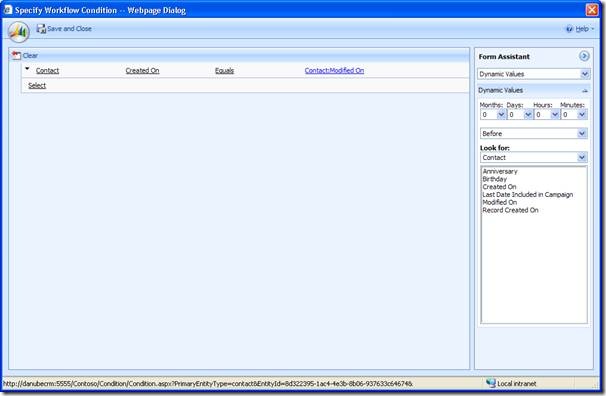Click the Clear button label
Image resolution: width=606 pixels, height=396 pixels.
30,56
